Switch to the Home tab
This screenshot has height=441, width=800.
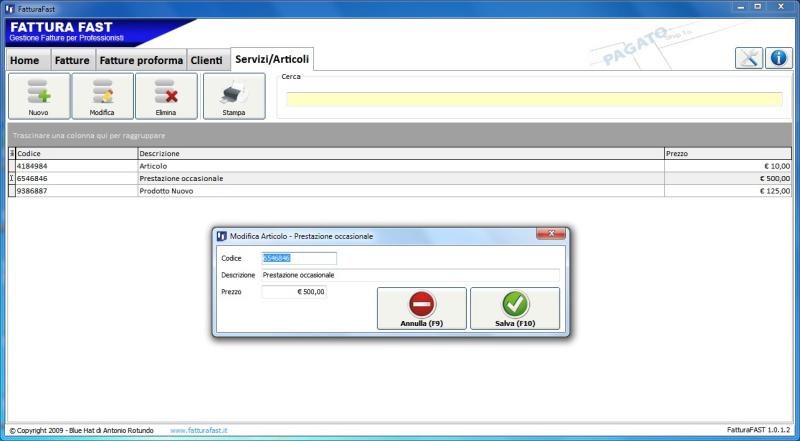[25, 61]
